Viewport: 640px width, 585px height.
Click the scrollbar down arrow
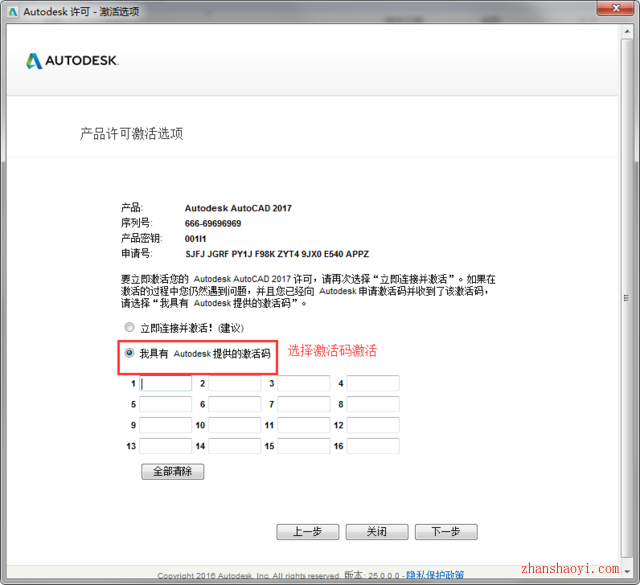pyautogui.click(x=627, y=572)
